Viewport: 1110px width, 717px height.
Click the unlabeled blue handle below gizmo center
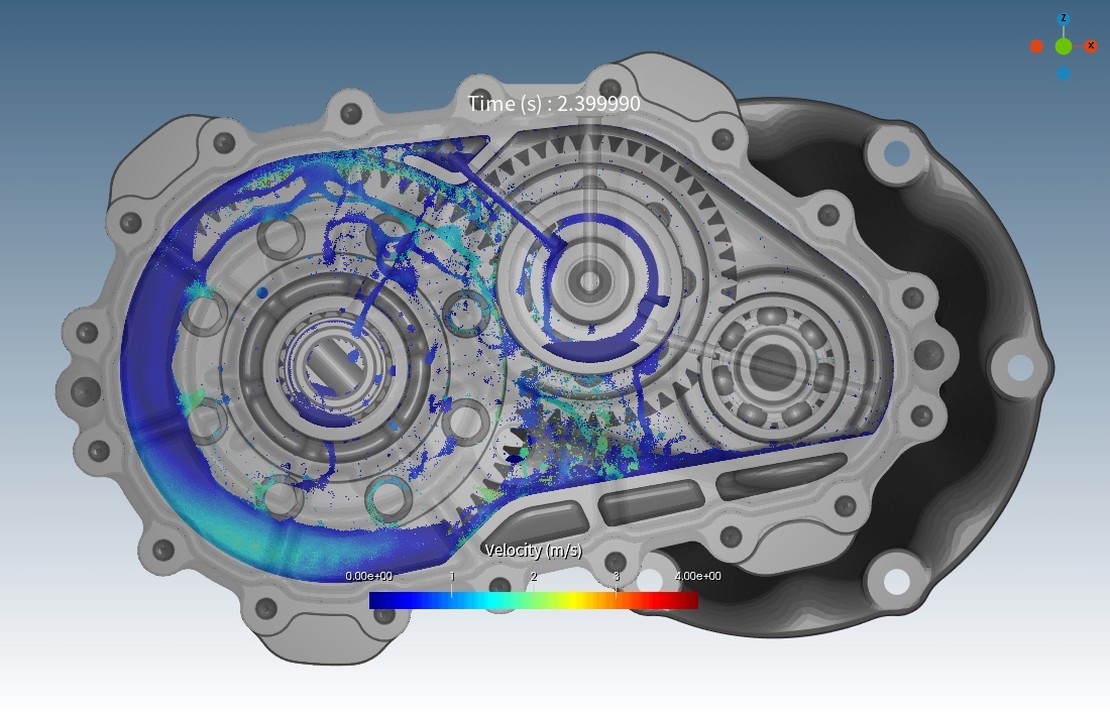click(1063, 73)
